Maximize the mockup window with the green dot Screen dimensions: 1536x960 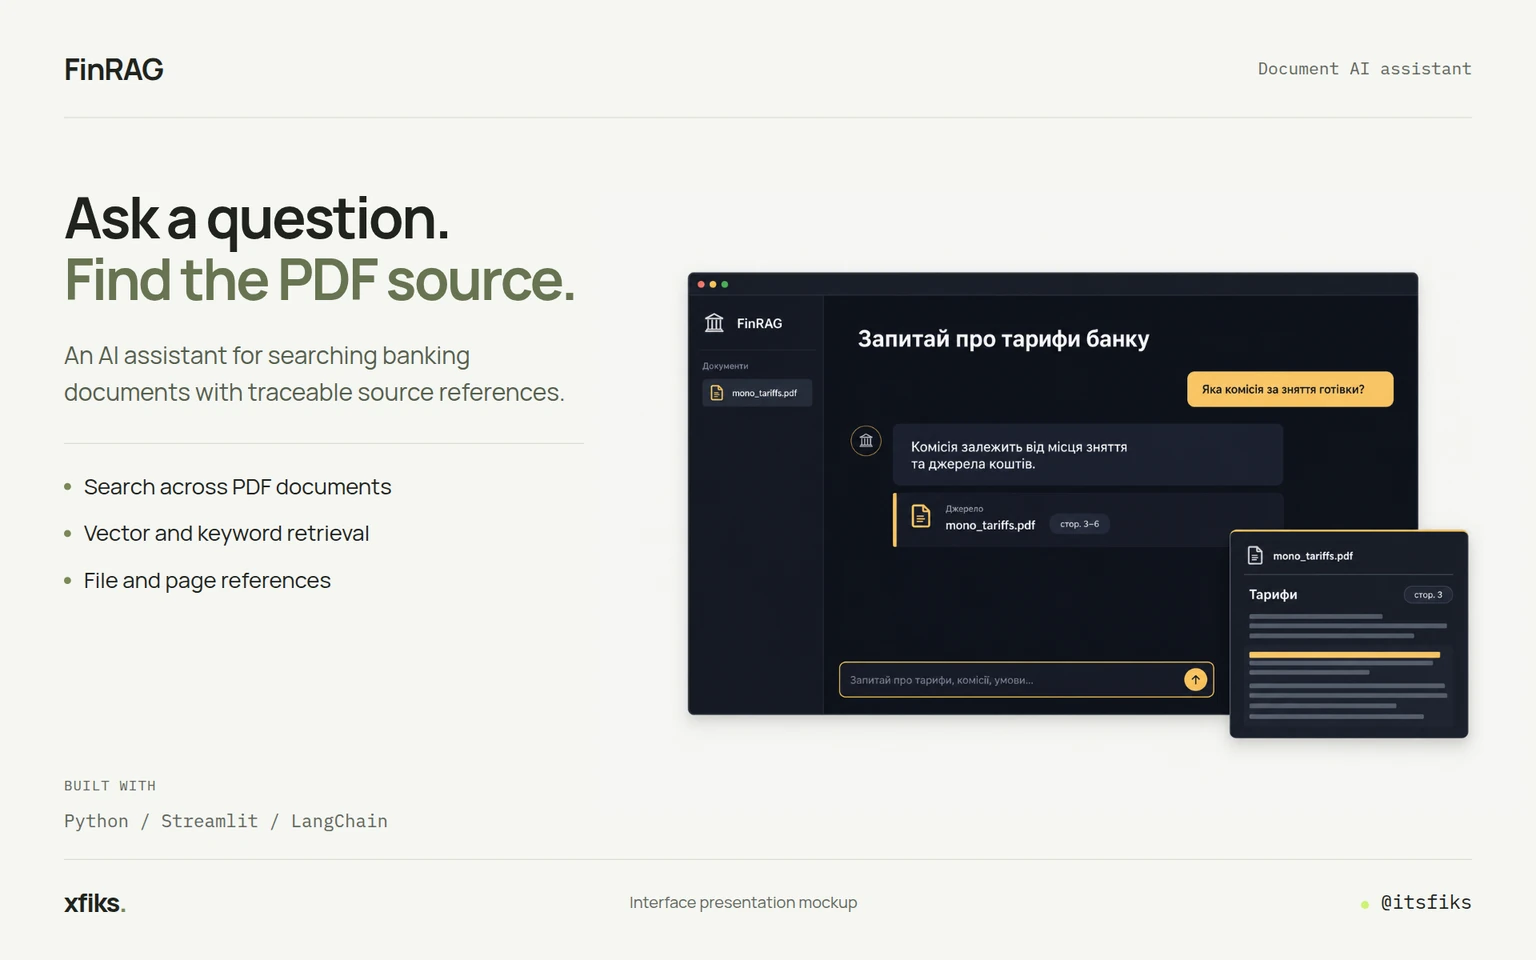[725, 285]
